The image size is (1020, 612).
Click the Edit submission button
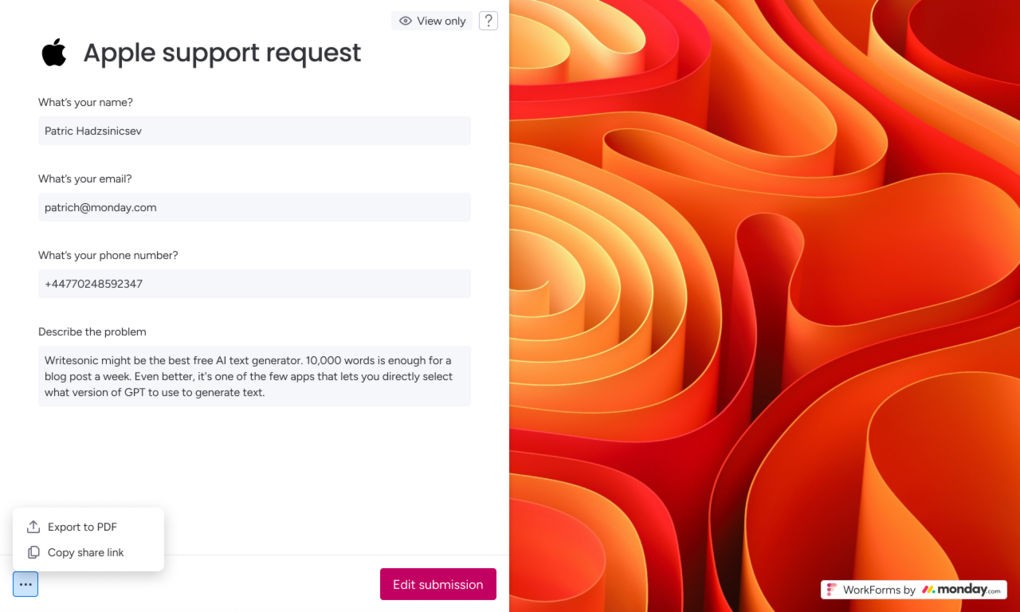click(x=438, y=584)
